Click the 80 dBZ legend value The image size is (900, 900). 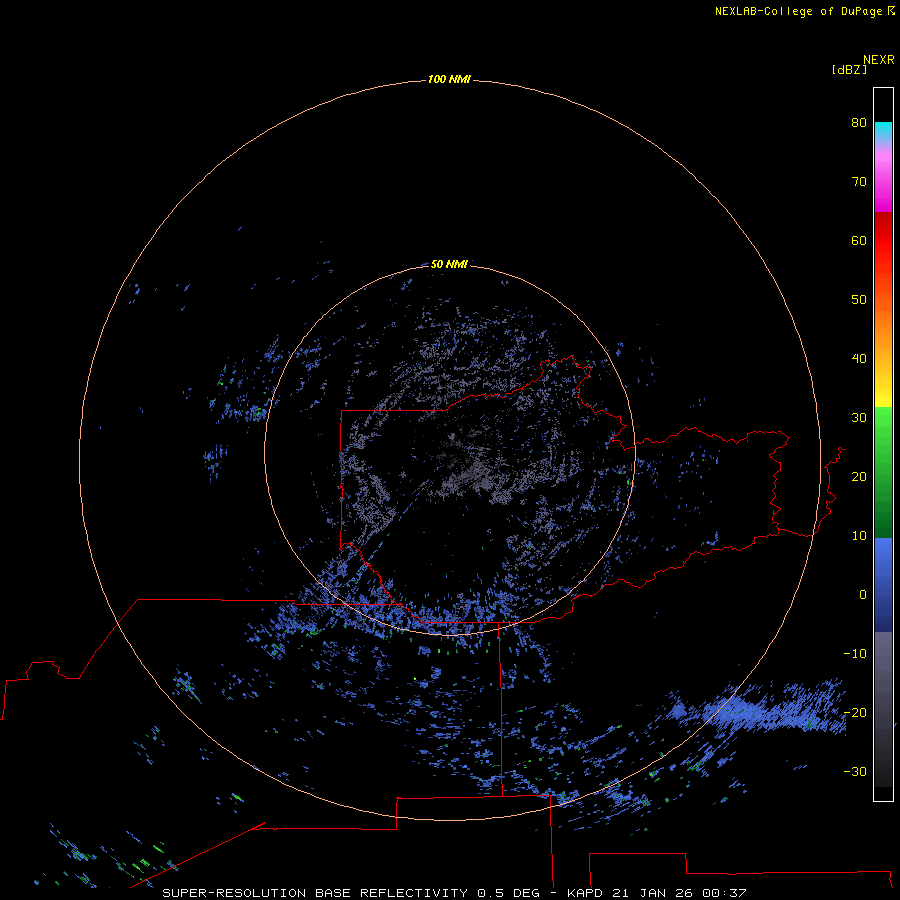point(859,122)
